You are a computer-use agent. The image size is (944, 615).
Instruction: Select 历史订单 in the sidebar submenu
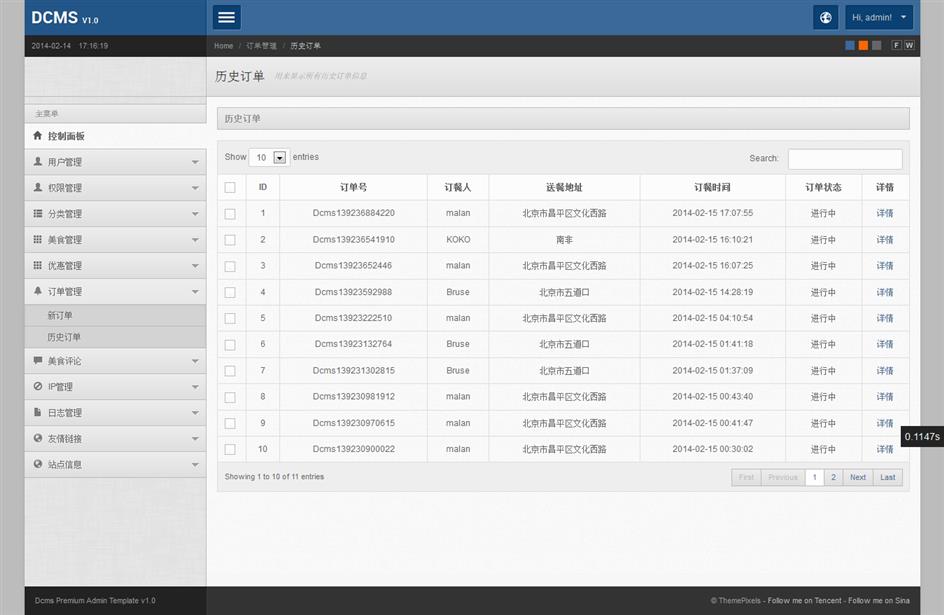[x=64, y=338]
